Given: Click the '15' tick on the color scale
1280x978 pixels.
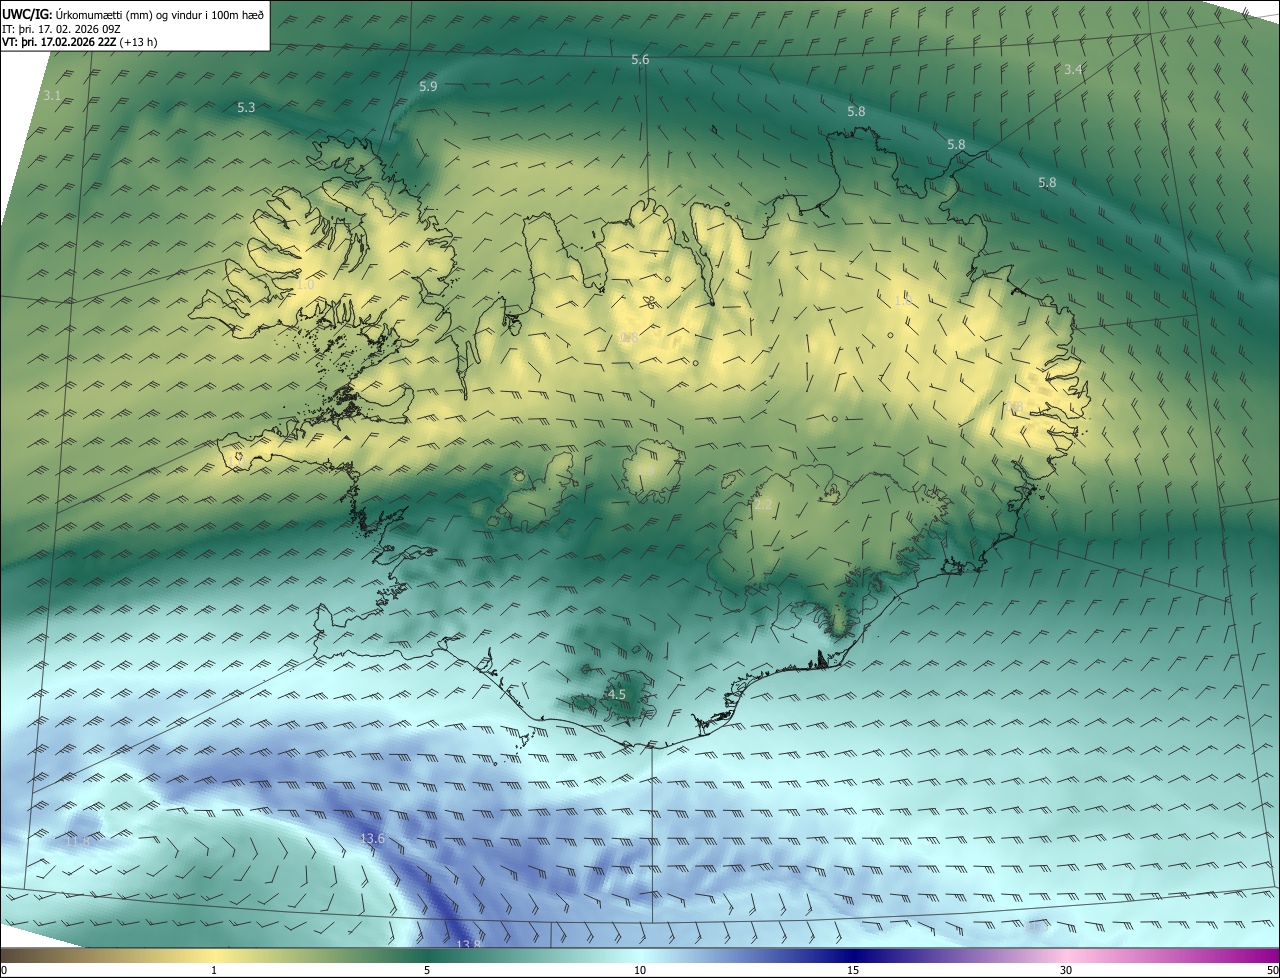Looking at the screenshot, I should (853, 970).
